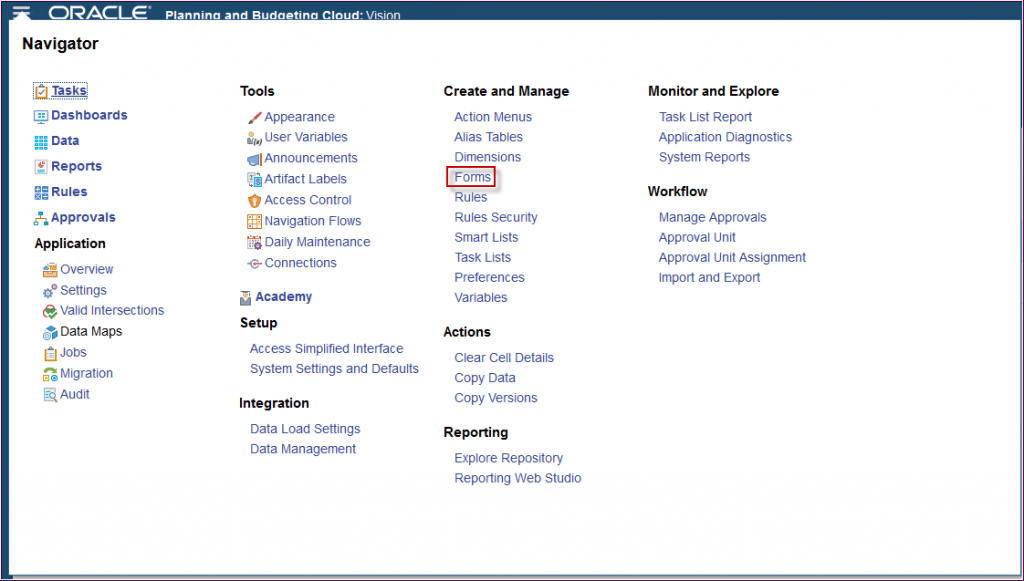Click the Valid Intersections icon
The height and width of the screenshot is (581, 1024).
[50, 311]
